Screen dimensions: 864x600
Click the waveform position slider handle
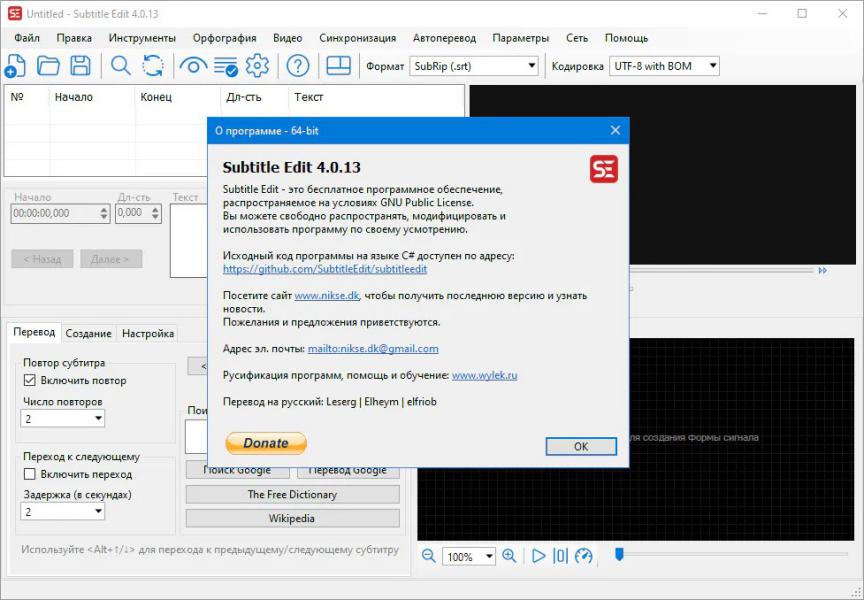(619, 554)
